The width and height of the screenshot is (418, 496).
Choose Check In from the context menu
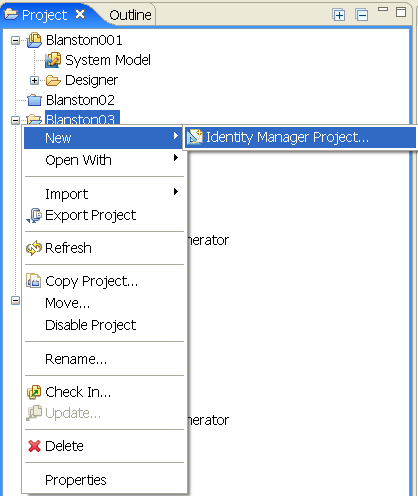click(x=103, y=392)
